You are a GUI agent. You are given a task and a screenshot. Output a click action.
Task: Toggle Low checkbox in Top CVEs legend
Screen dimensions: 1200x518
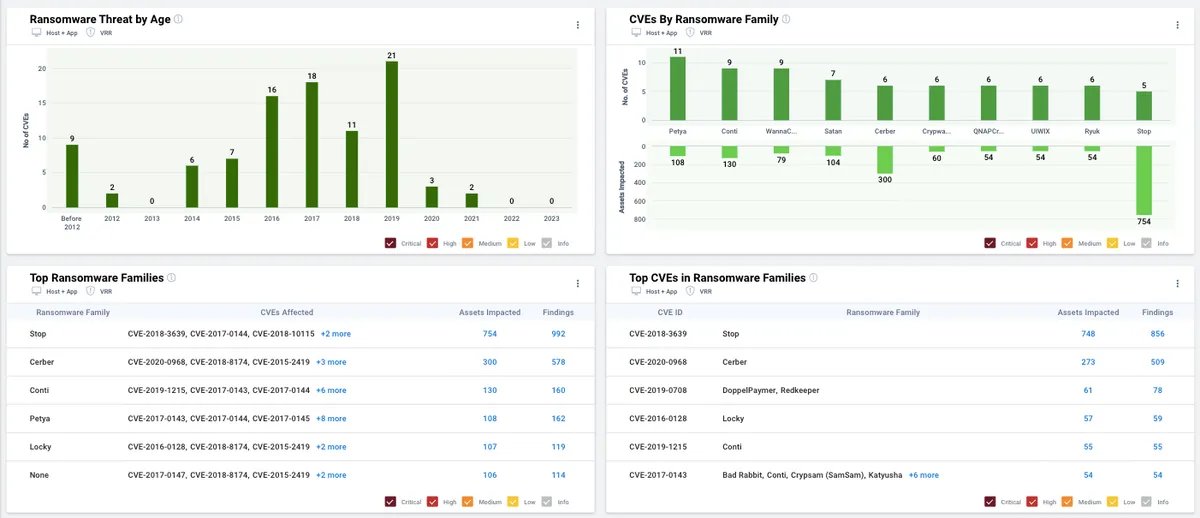[1112, 501]
